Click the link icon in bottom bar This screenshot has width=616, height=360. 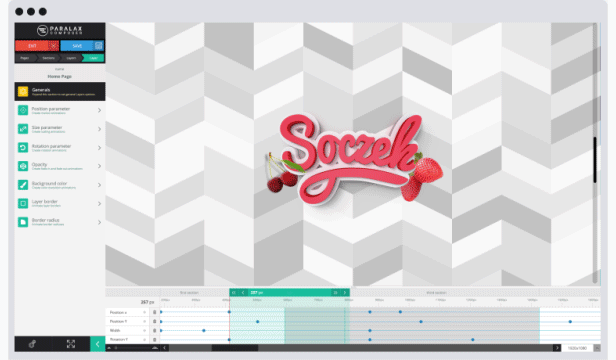[x=32, y=344]
